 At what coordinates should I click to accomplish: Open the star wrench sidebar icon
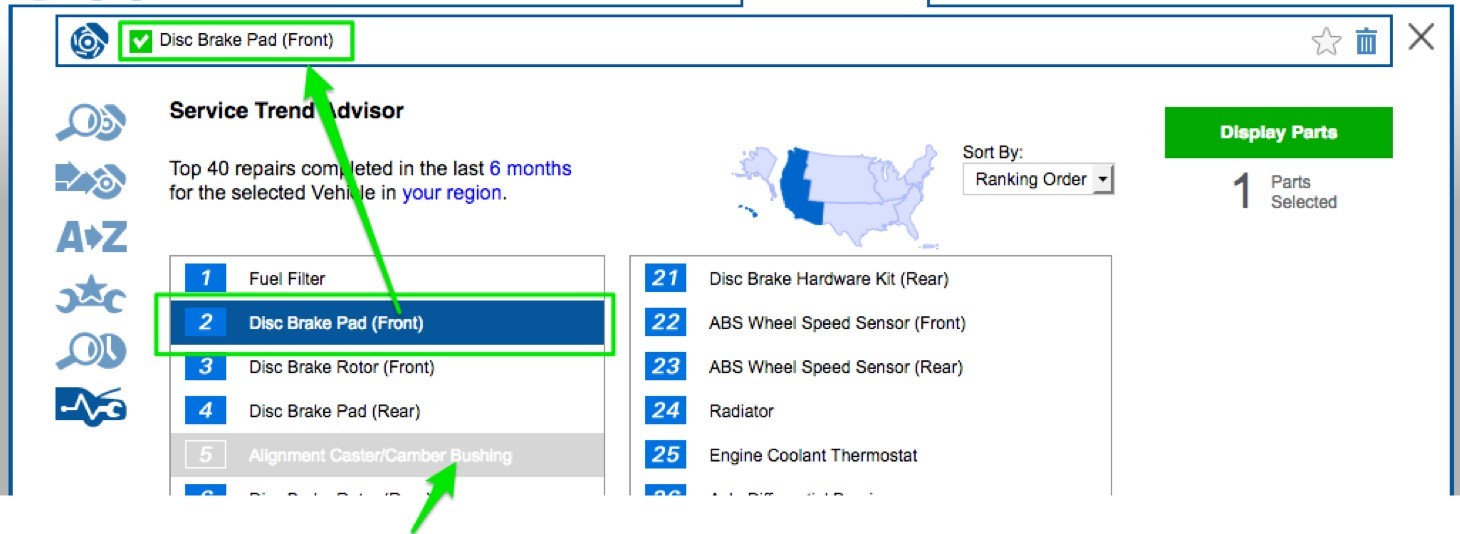[x=91, y=296]
